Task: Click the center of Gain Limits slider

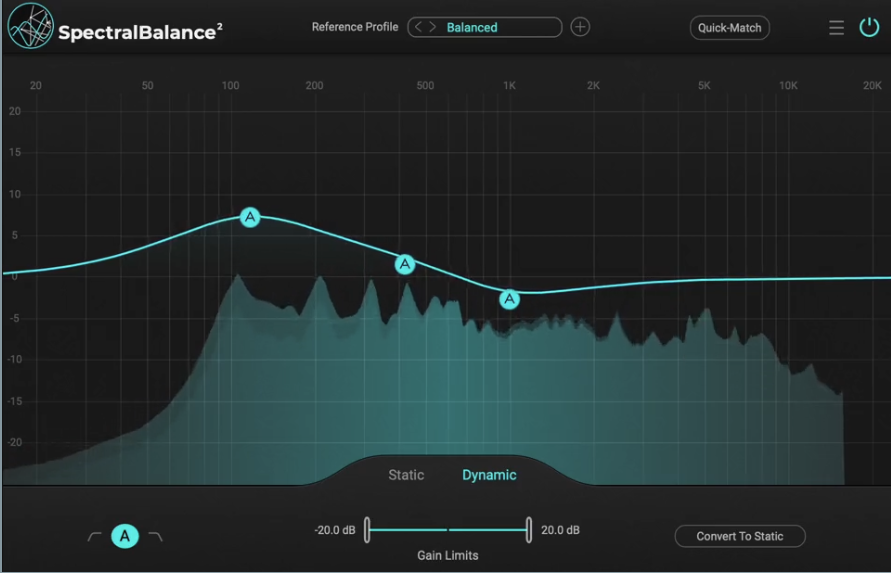Action: [448, 530]
